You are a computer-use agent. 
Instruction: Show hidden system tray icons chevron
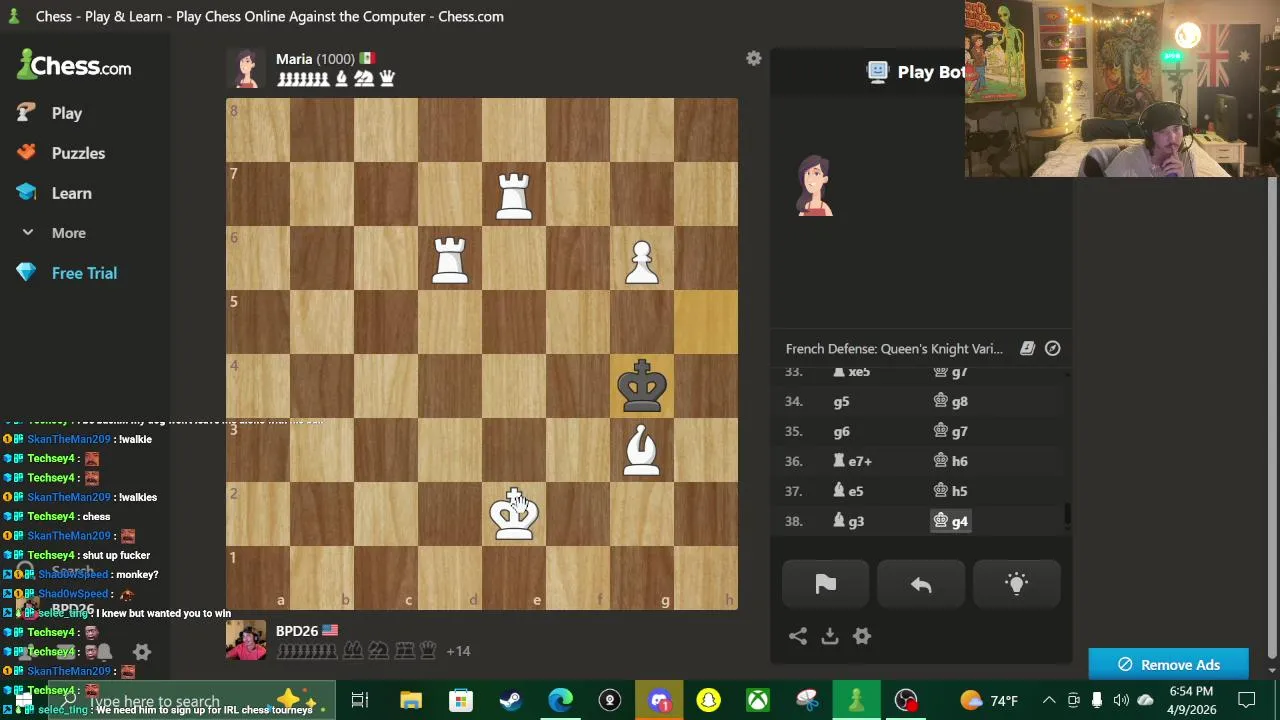[1049, 700]
